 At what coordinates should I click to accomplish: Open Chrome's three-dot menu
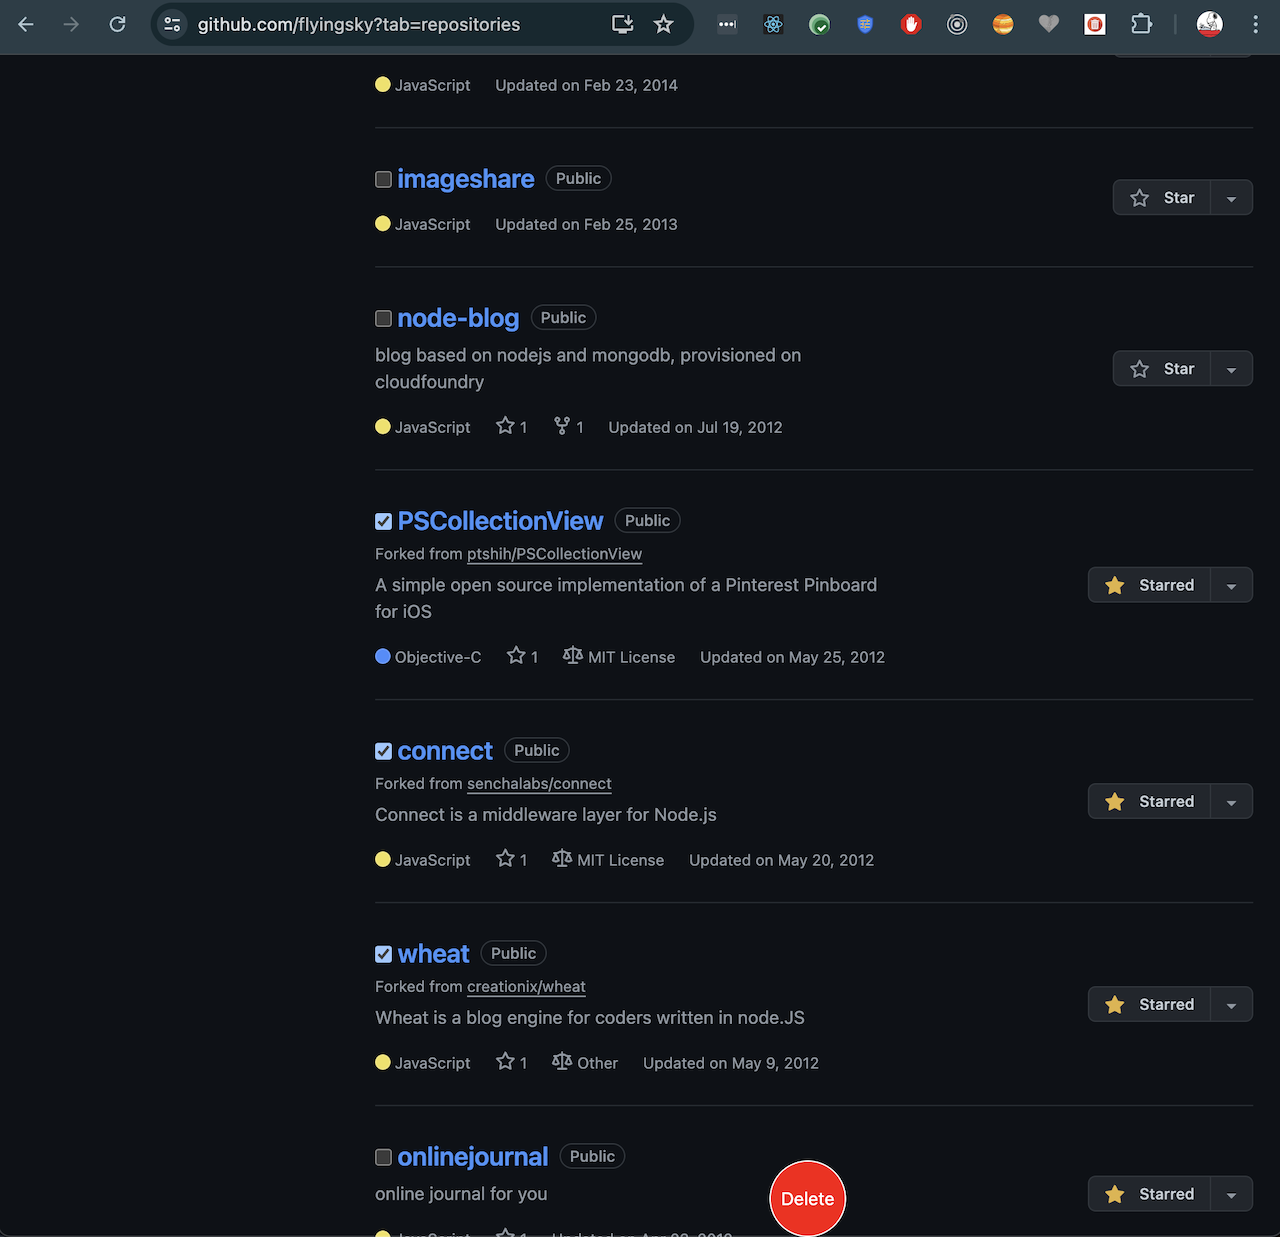[1255, 24]
